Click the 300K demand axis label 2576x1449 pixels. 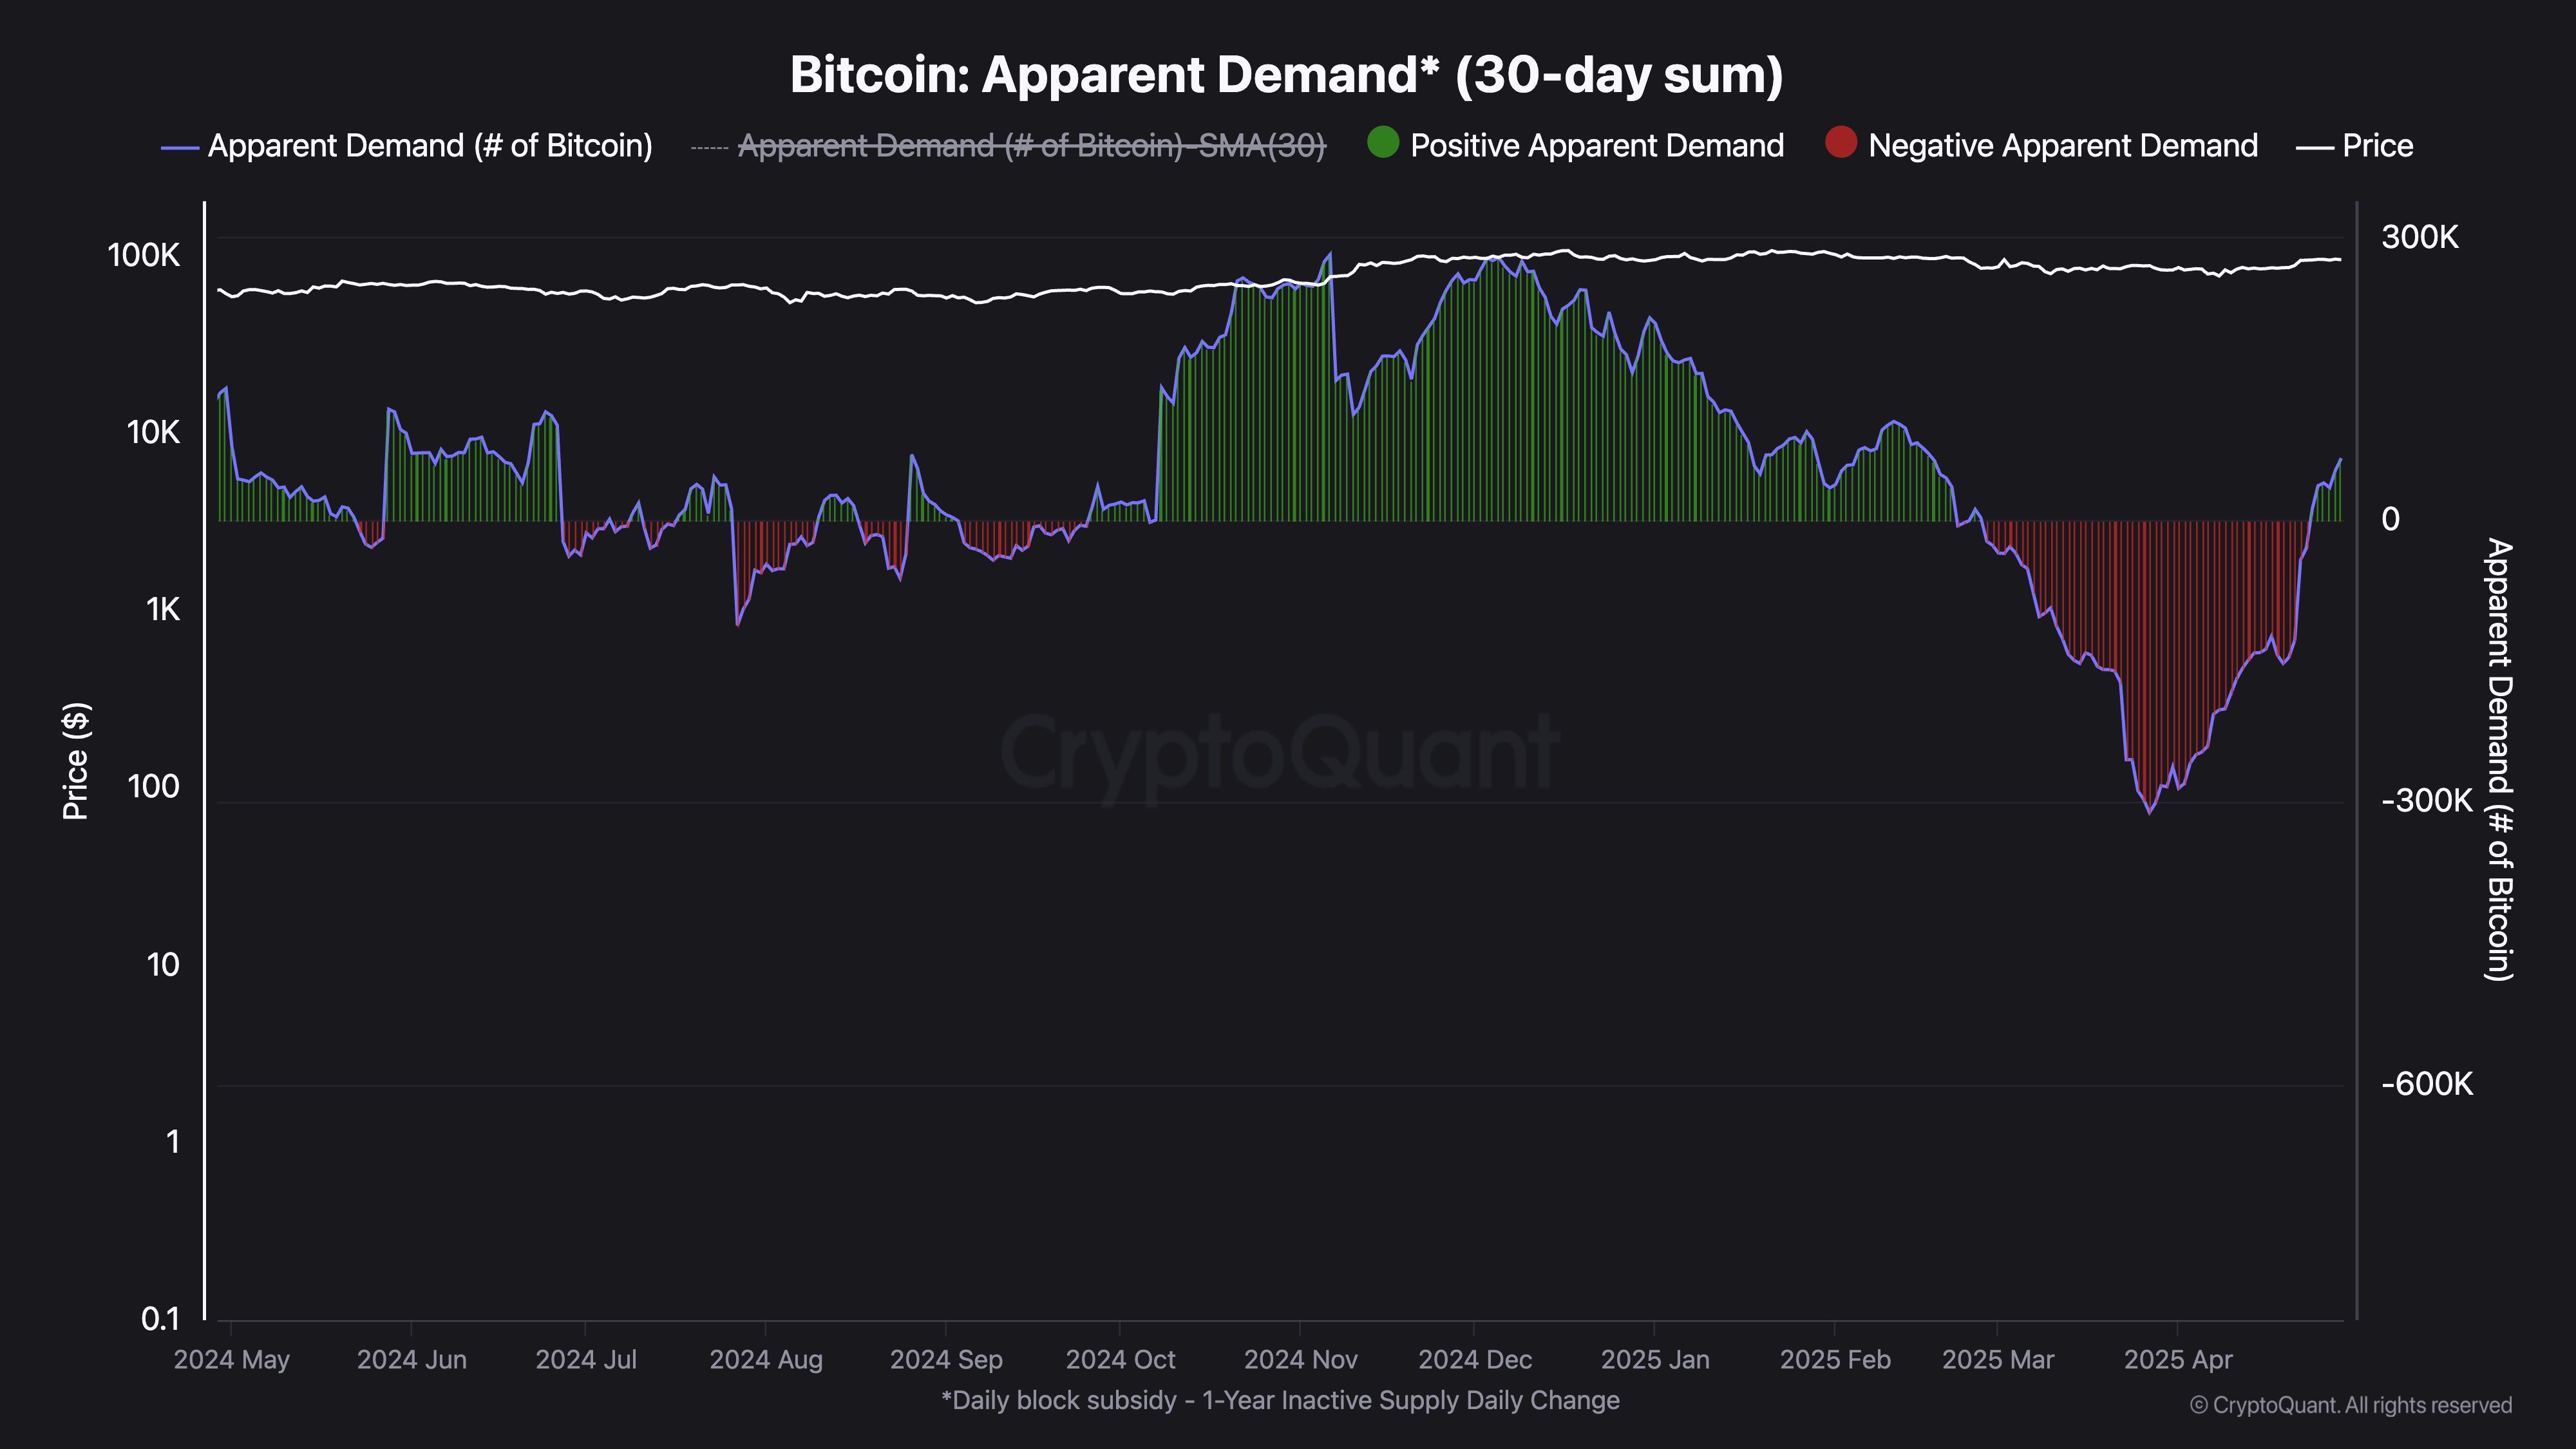pyautogui.click(x=2419, y=237)
